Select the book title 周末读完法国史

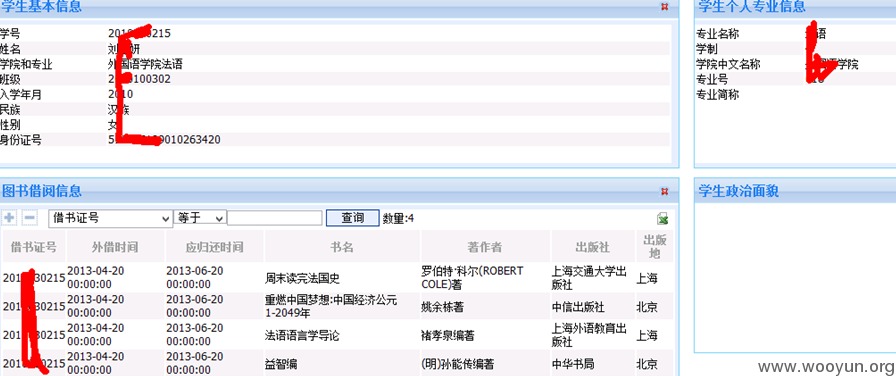(x=302, y=278)
